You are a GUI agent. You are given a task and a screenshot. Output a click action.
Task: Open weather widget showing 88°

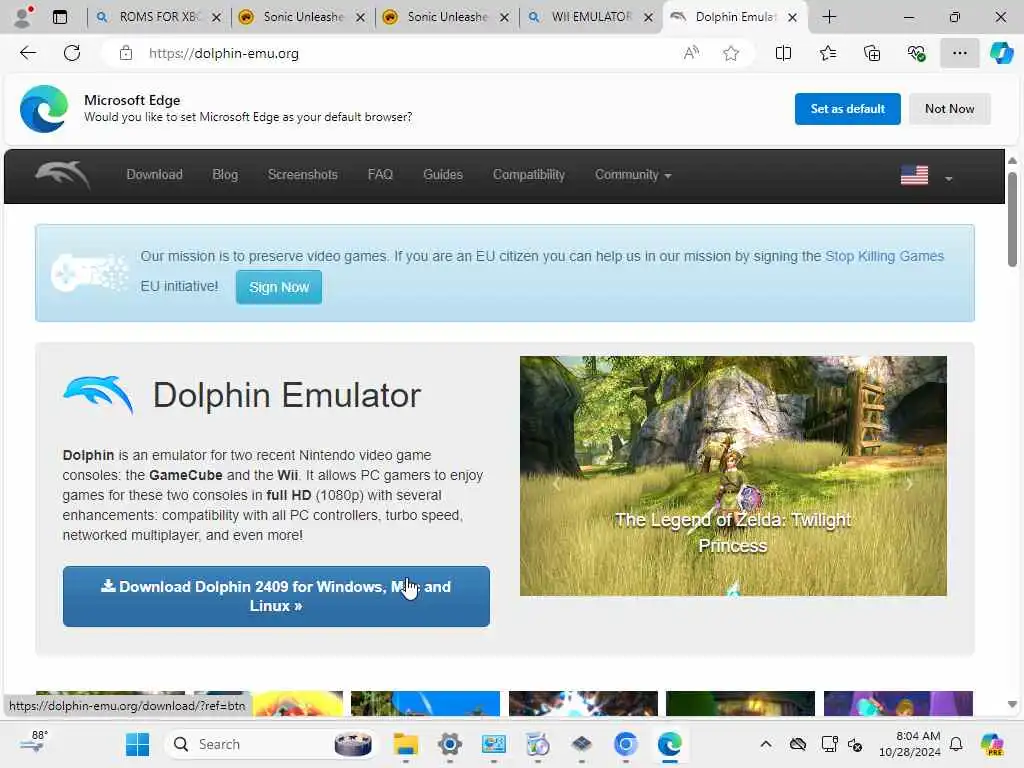pyautogui.click(x=34, y=743)
